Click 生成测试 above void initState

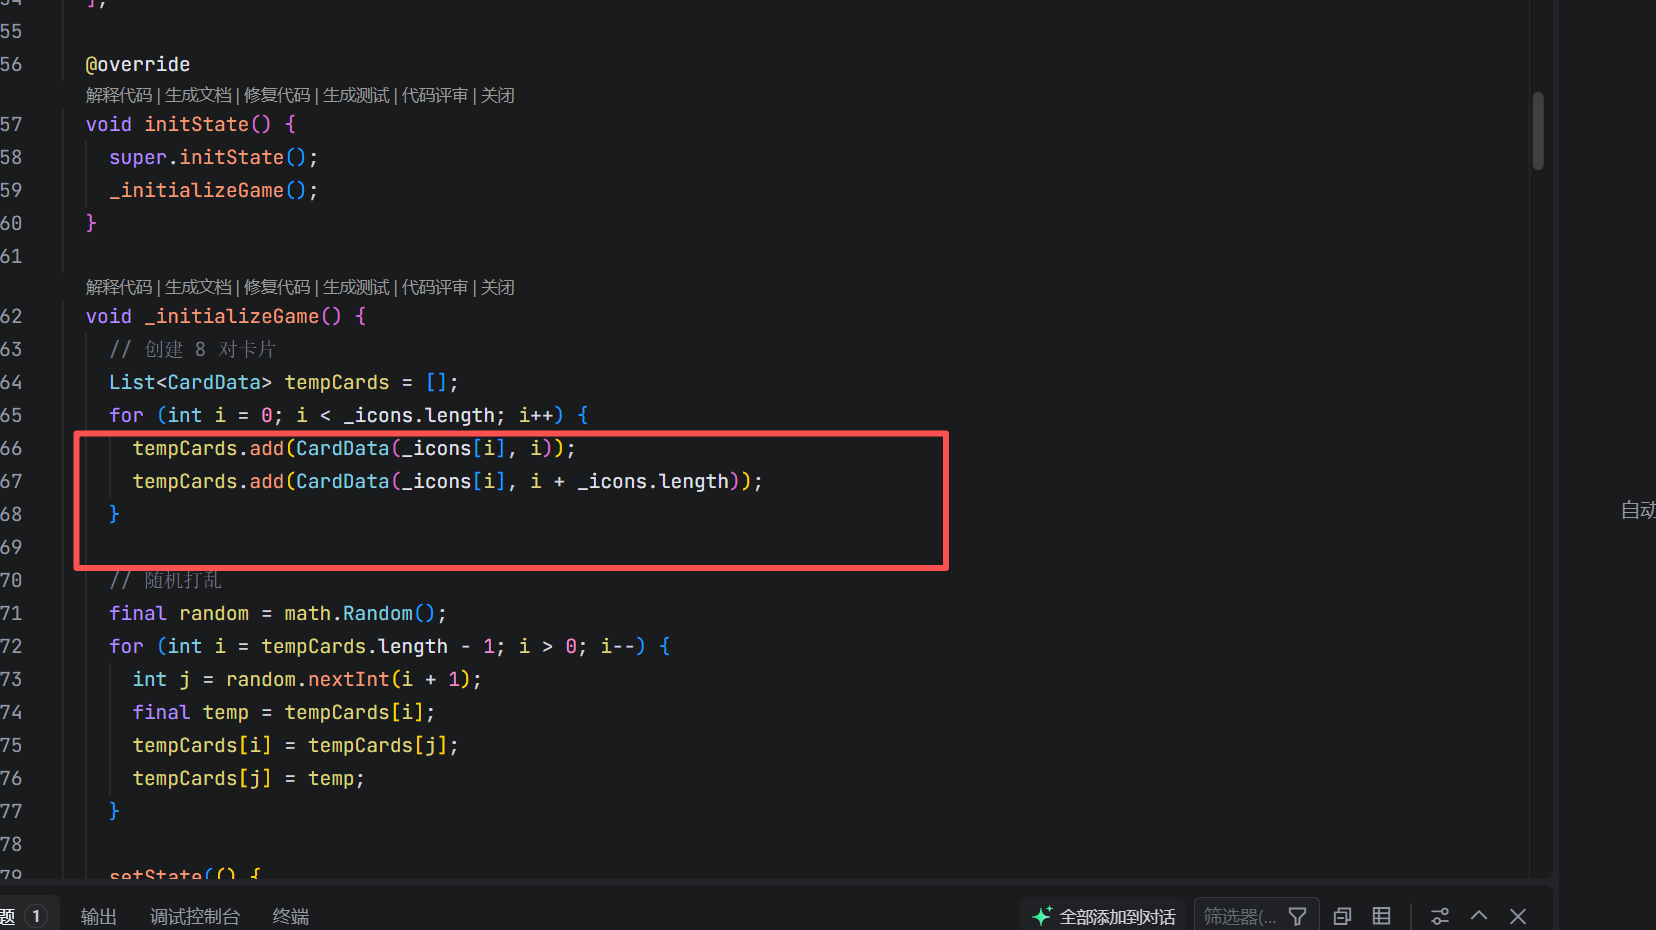point(356,95)
